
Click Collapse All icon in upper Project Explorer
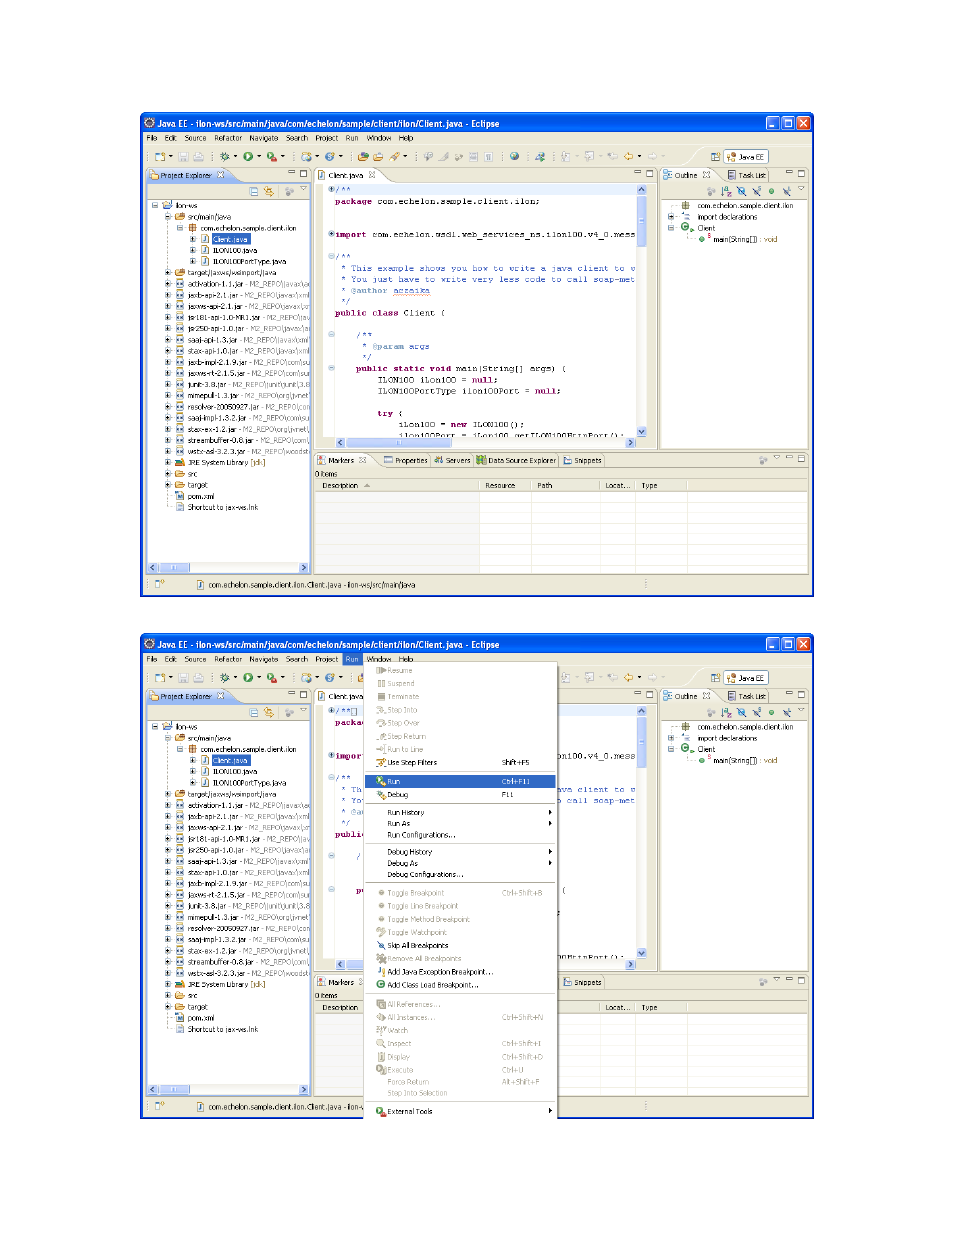coord(254,191)
